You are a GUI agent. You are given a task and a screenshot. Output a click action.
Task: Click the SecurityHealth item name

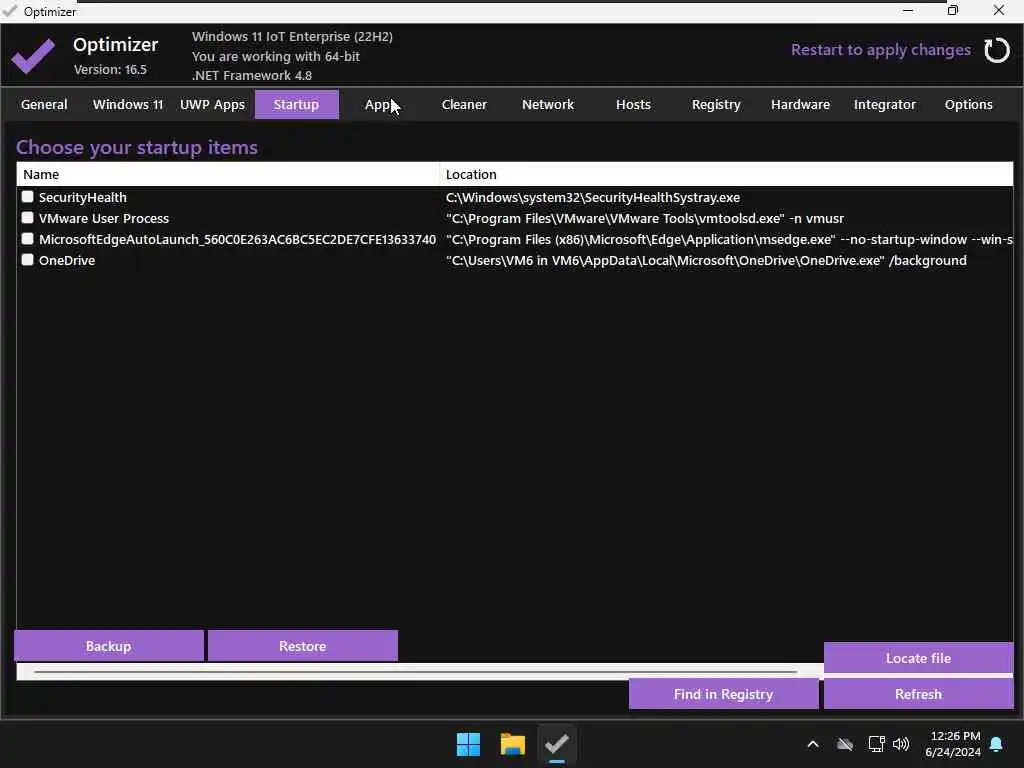click(x=83, y=197)
